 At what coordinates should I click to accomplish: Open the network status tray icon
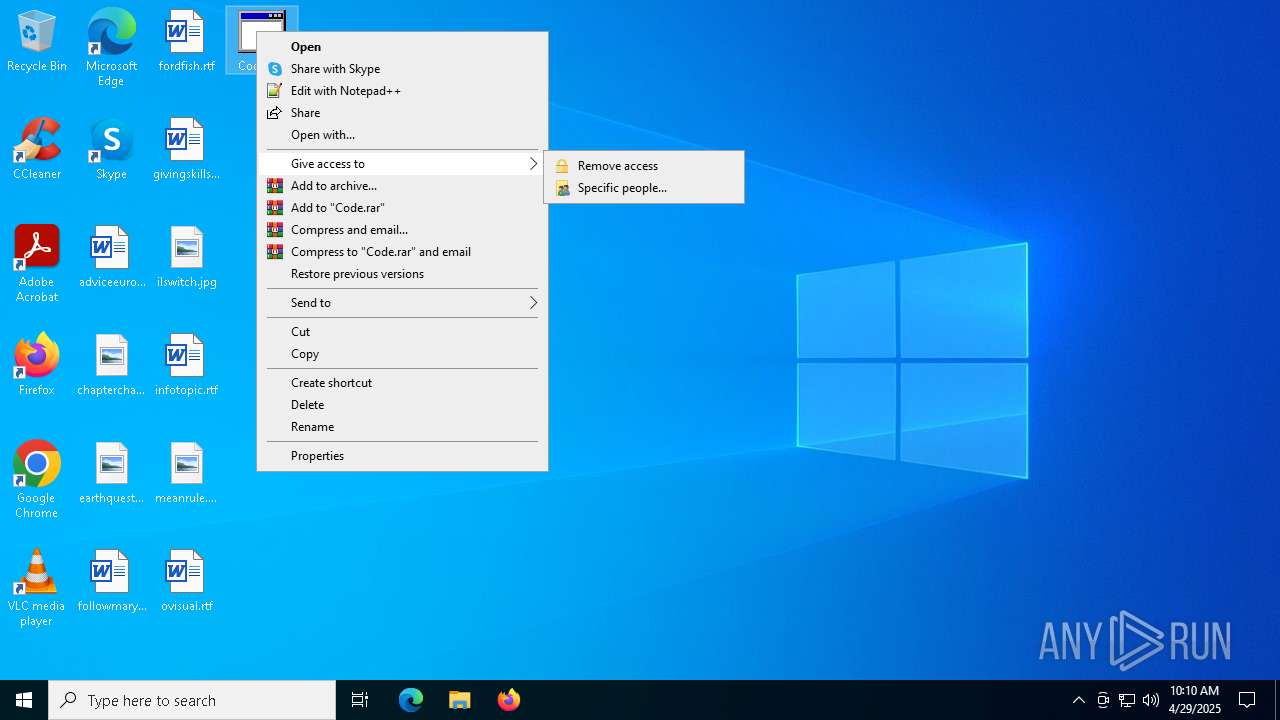coord(1127,700)
